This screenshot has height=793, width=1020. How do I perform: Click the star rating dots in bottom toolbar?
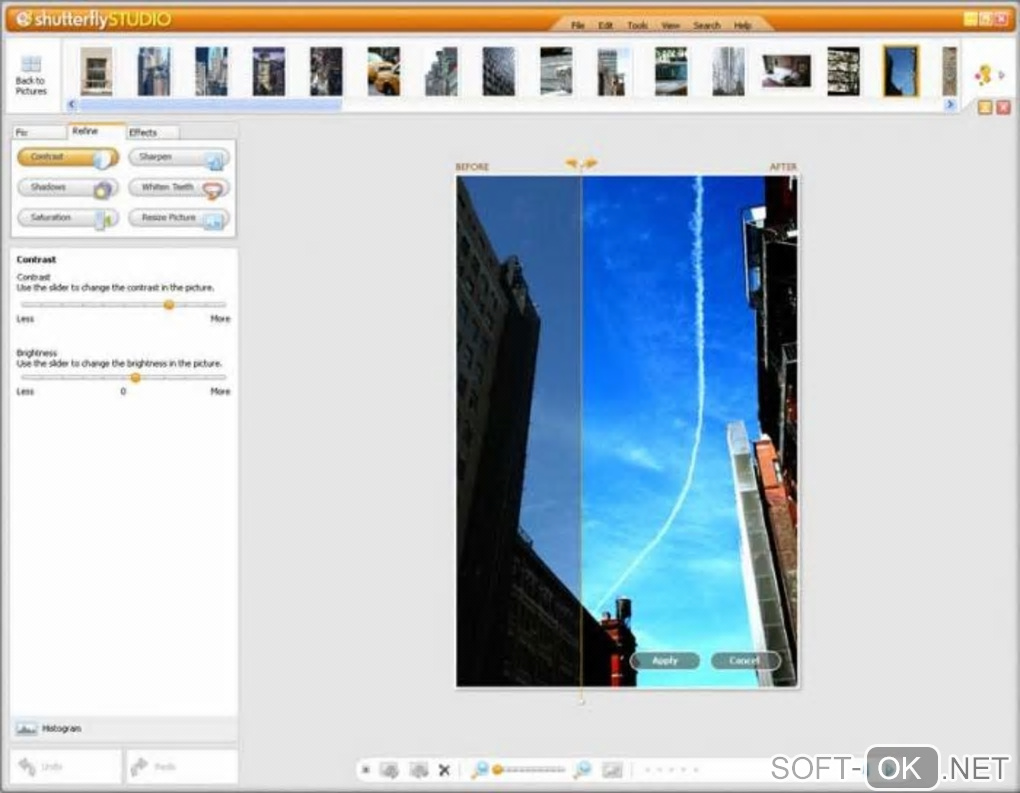(671, 770)
